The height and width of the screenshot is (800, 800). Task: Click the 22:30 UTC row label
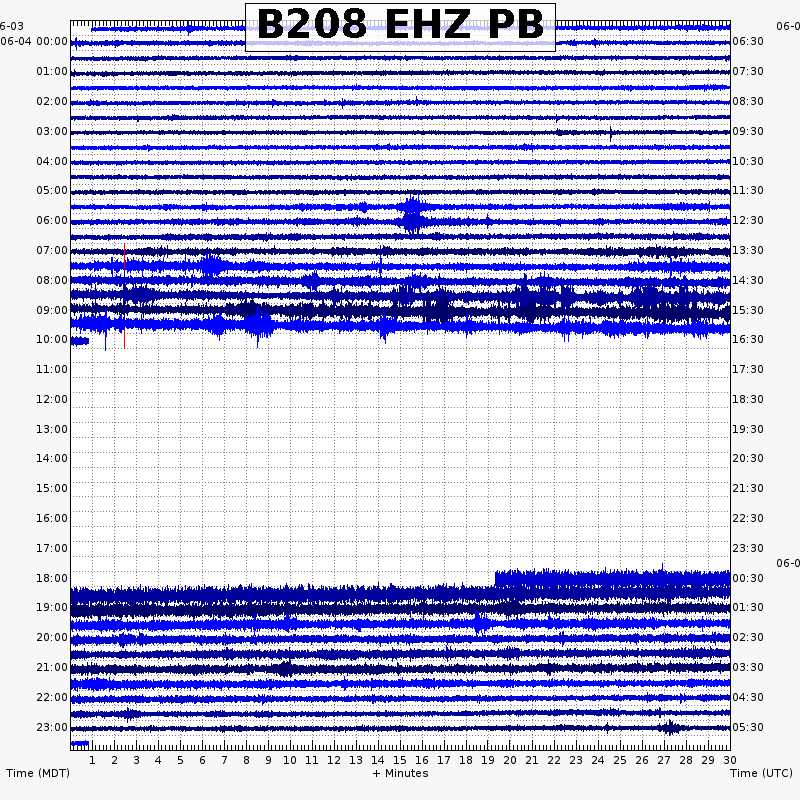tap(748, 518)
